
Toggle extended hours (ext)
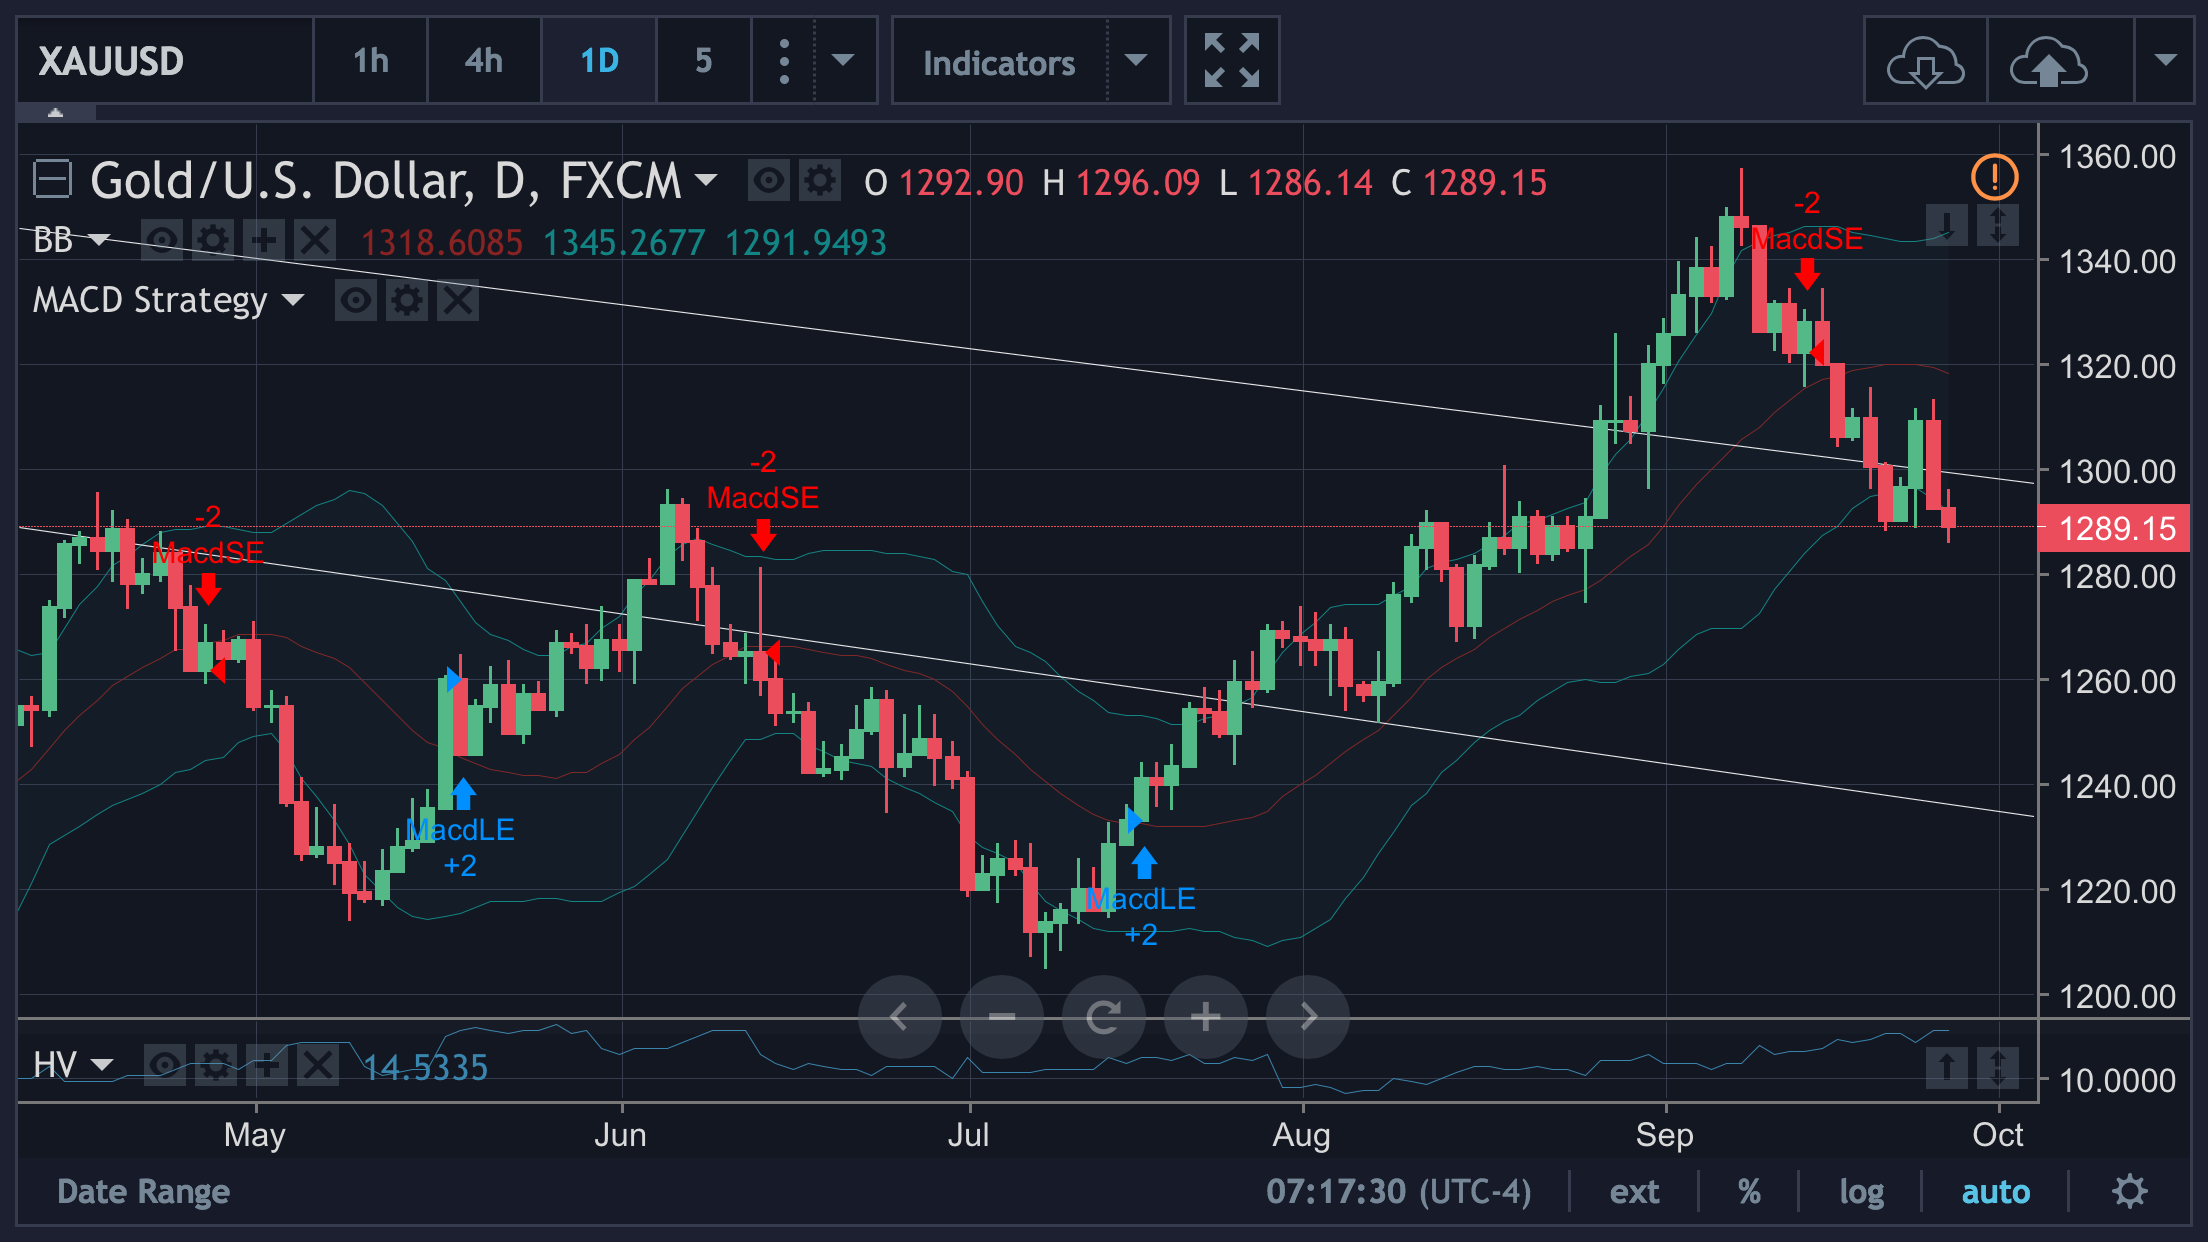pyautogui.click(x=1634, y=1191)
